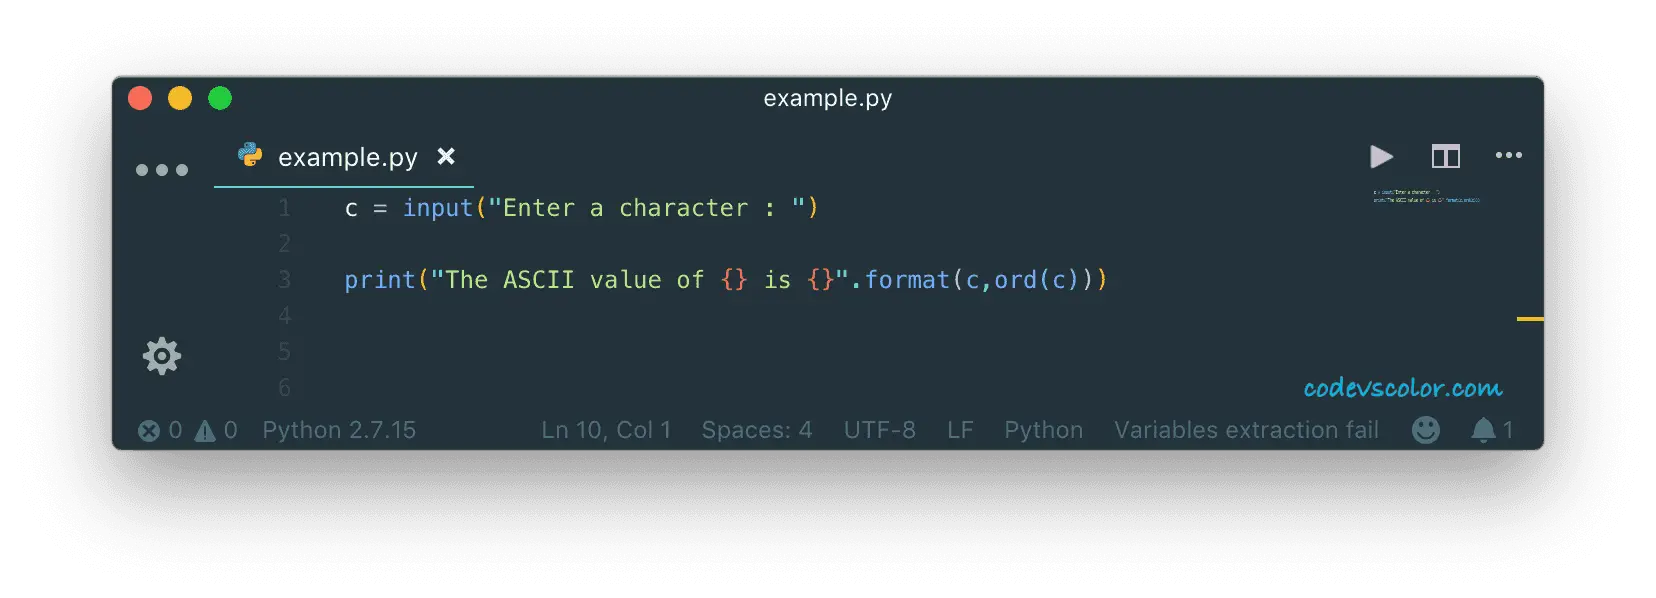
Task: Click the Variables extraction fail message
Action: (1246, 430)
